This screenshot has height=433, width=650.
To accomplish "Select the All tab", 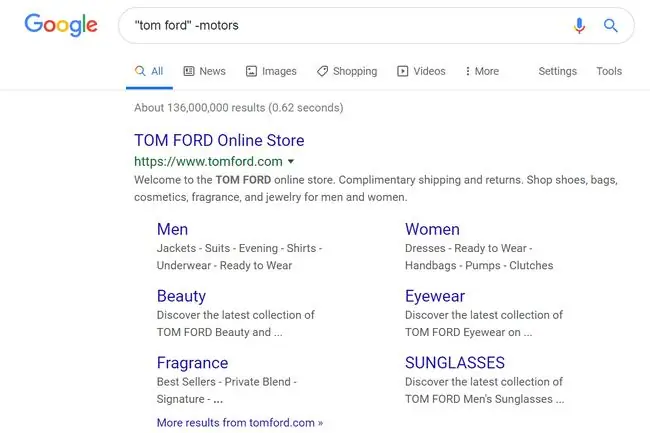I will click(149, 71).
